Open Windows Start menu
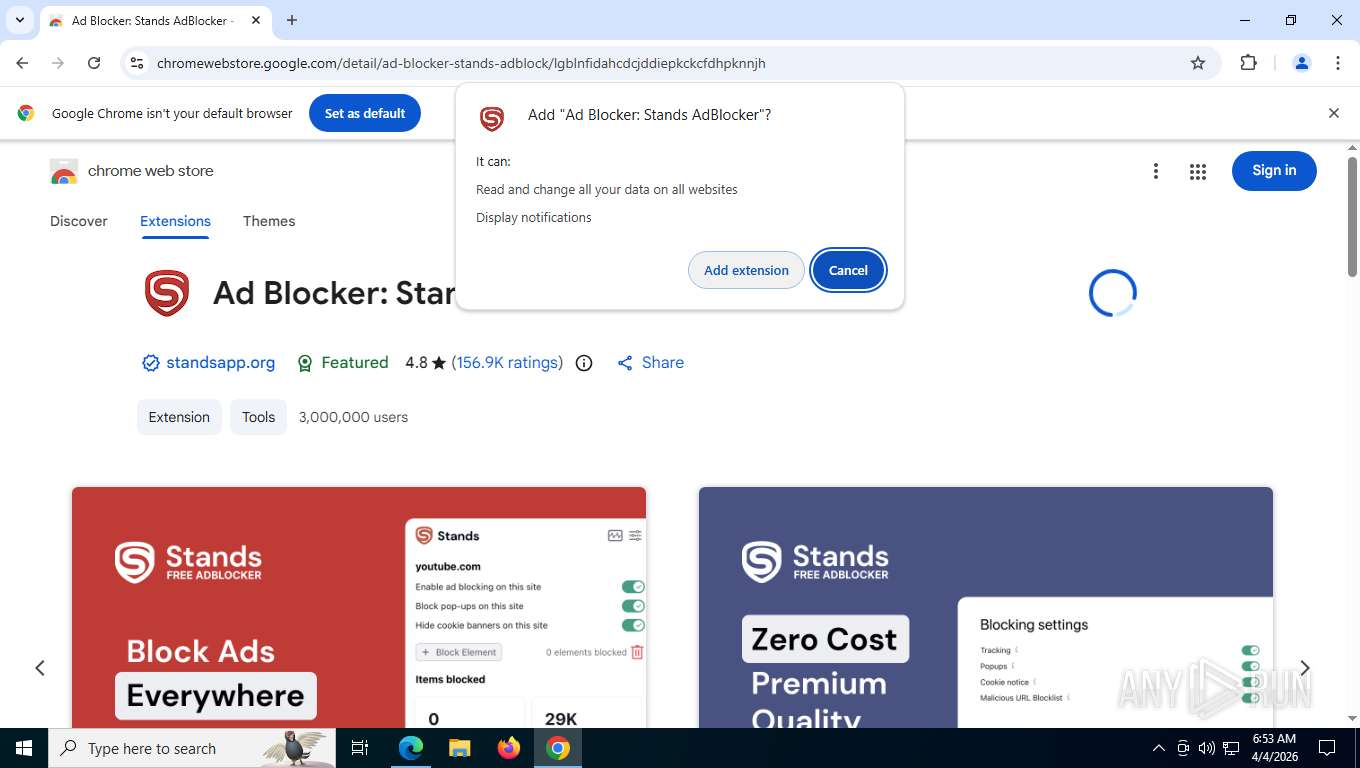Screen dimensions: 1360x768 click(x=24, y=748)
